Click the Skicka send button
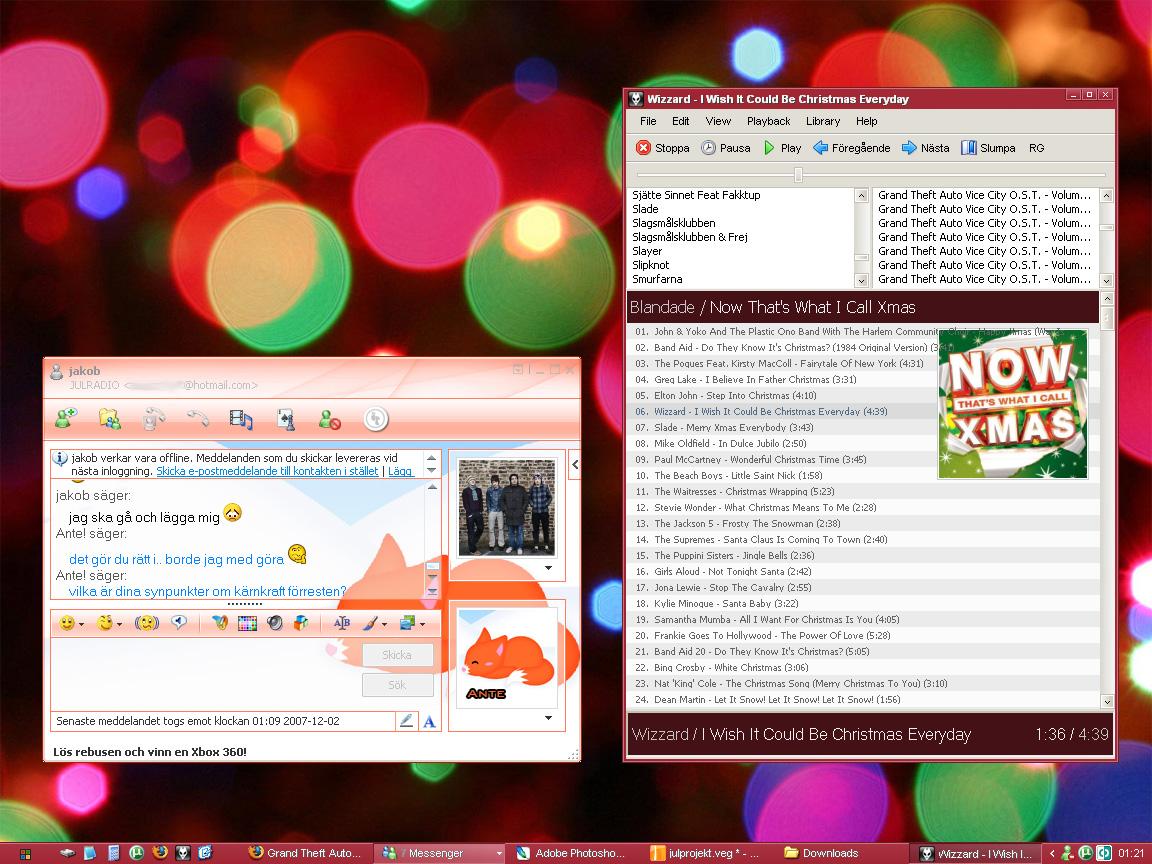Screen dimensions: 1152x864 397,655
